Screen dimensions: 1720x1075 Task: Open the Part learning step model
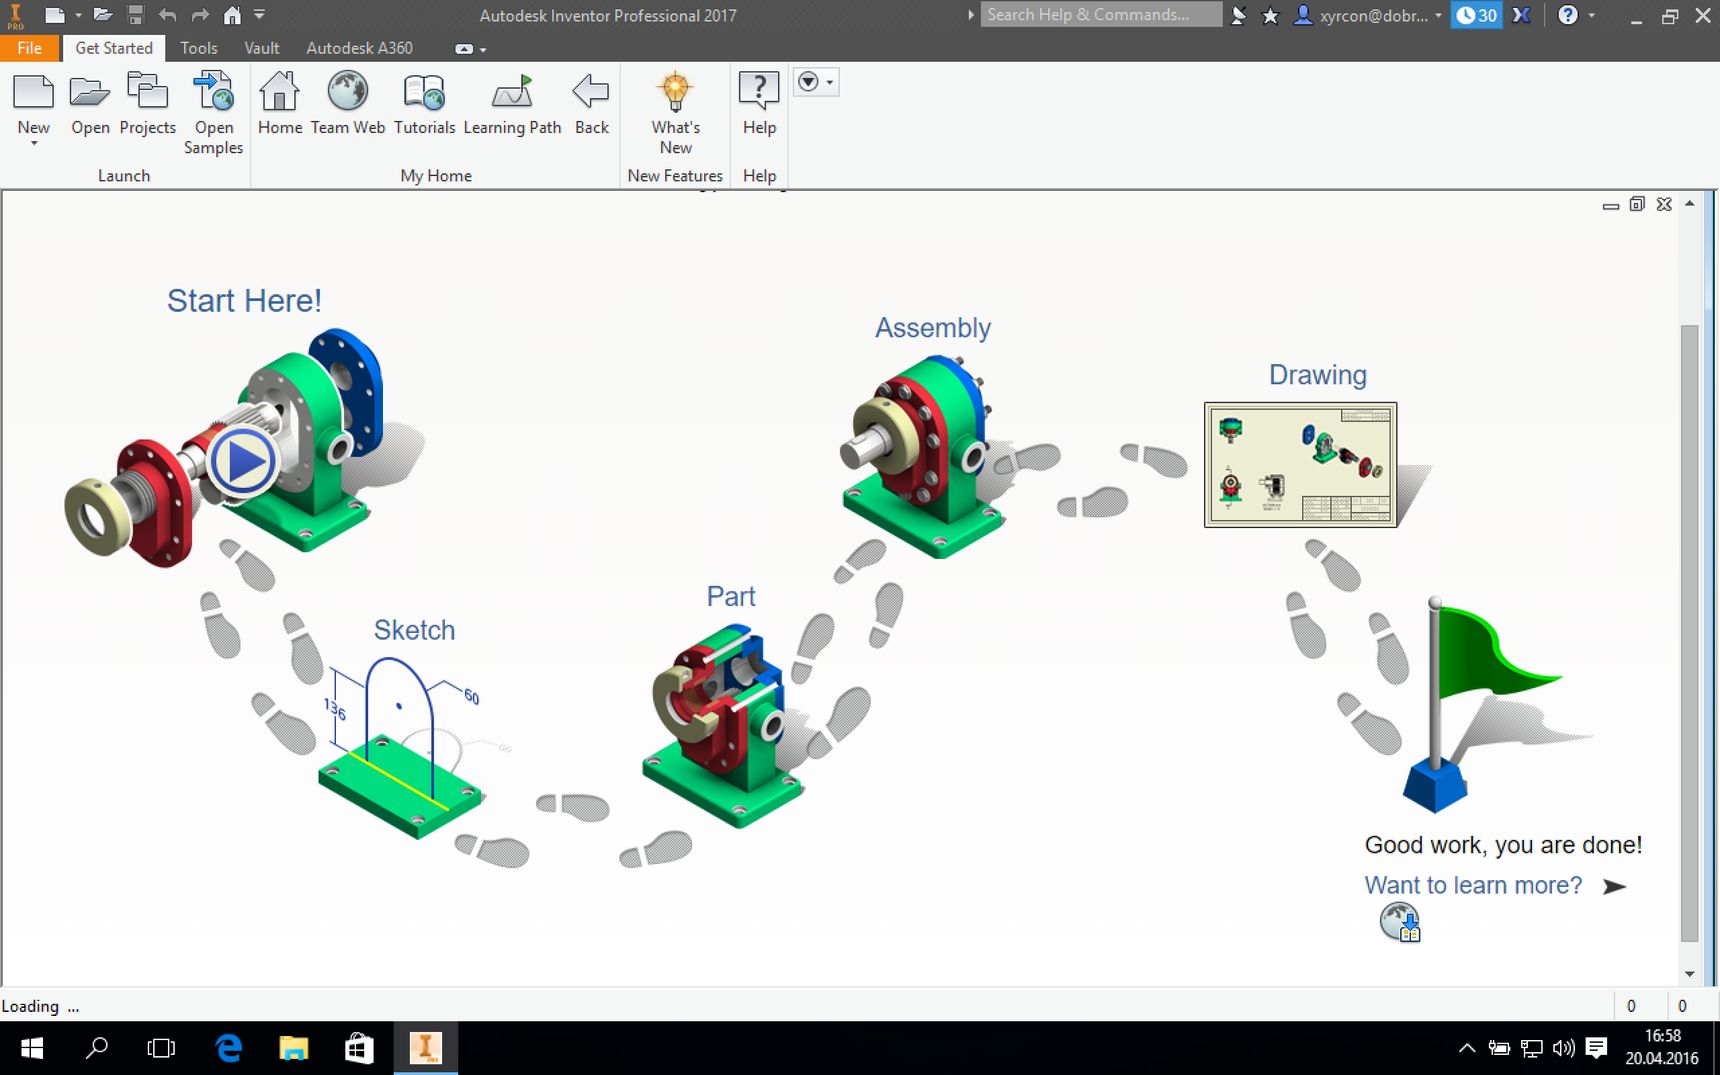(x=722, y=725)
